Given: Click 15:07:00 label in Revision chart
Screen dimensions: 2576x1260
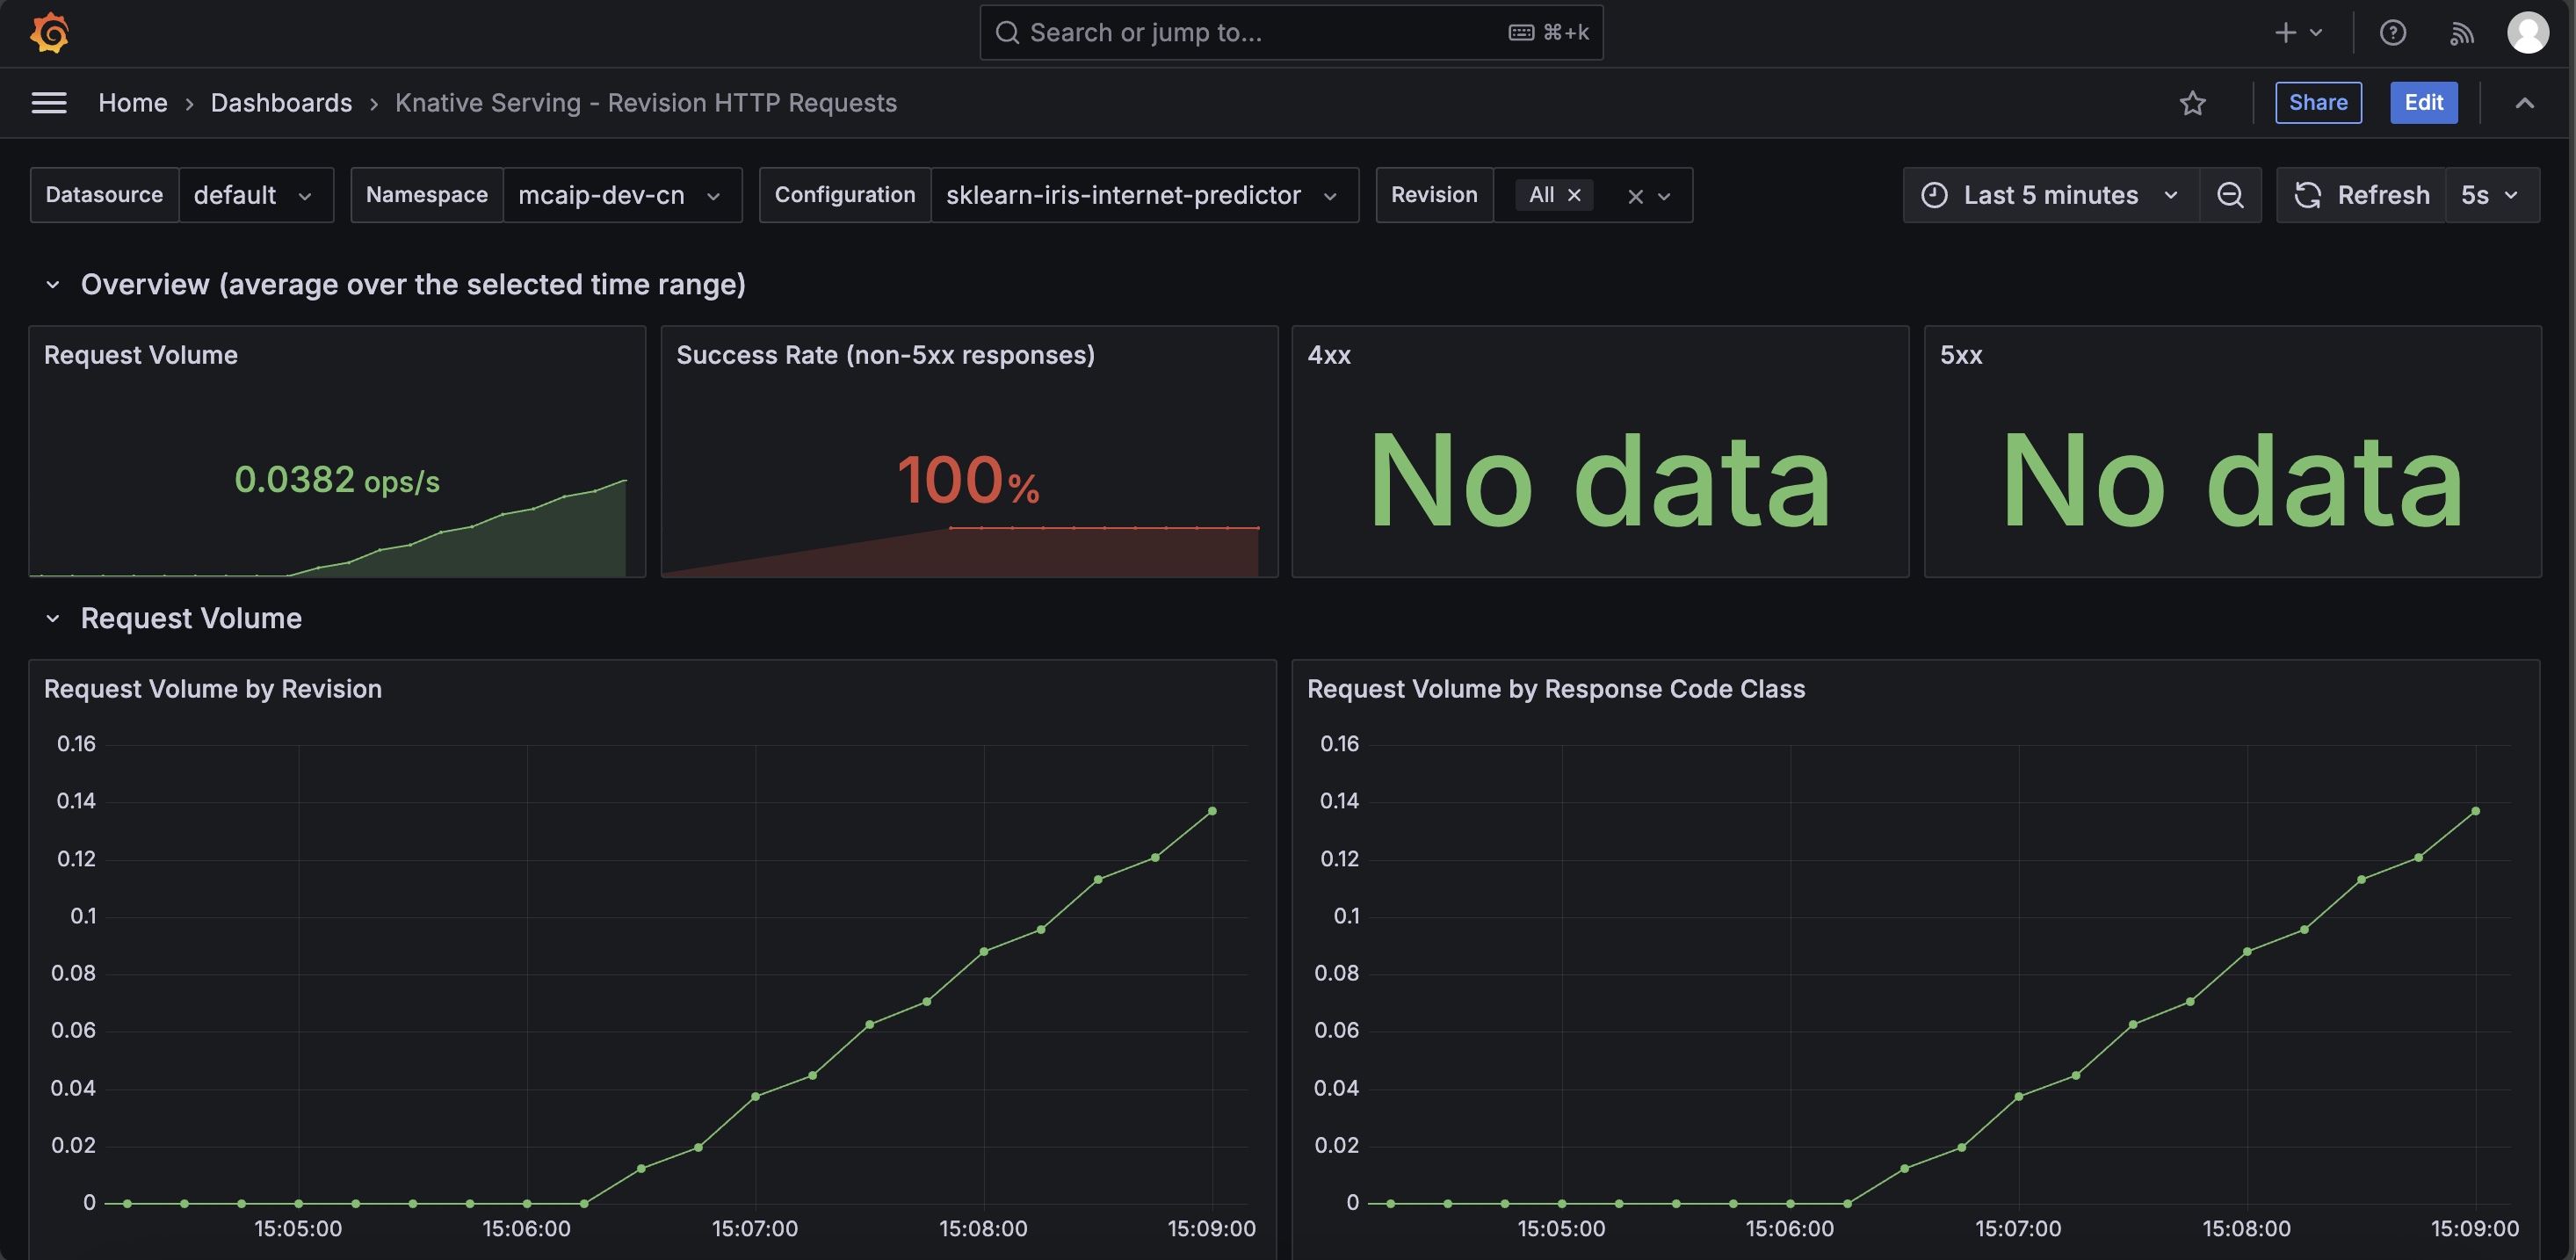Looking at the screenshot, I should tap(755, 1229).
